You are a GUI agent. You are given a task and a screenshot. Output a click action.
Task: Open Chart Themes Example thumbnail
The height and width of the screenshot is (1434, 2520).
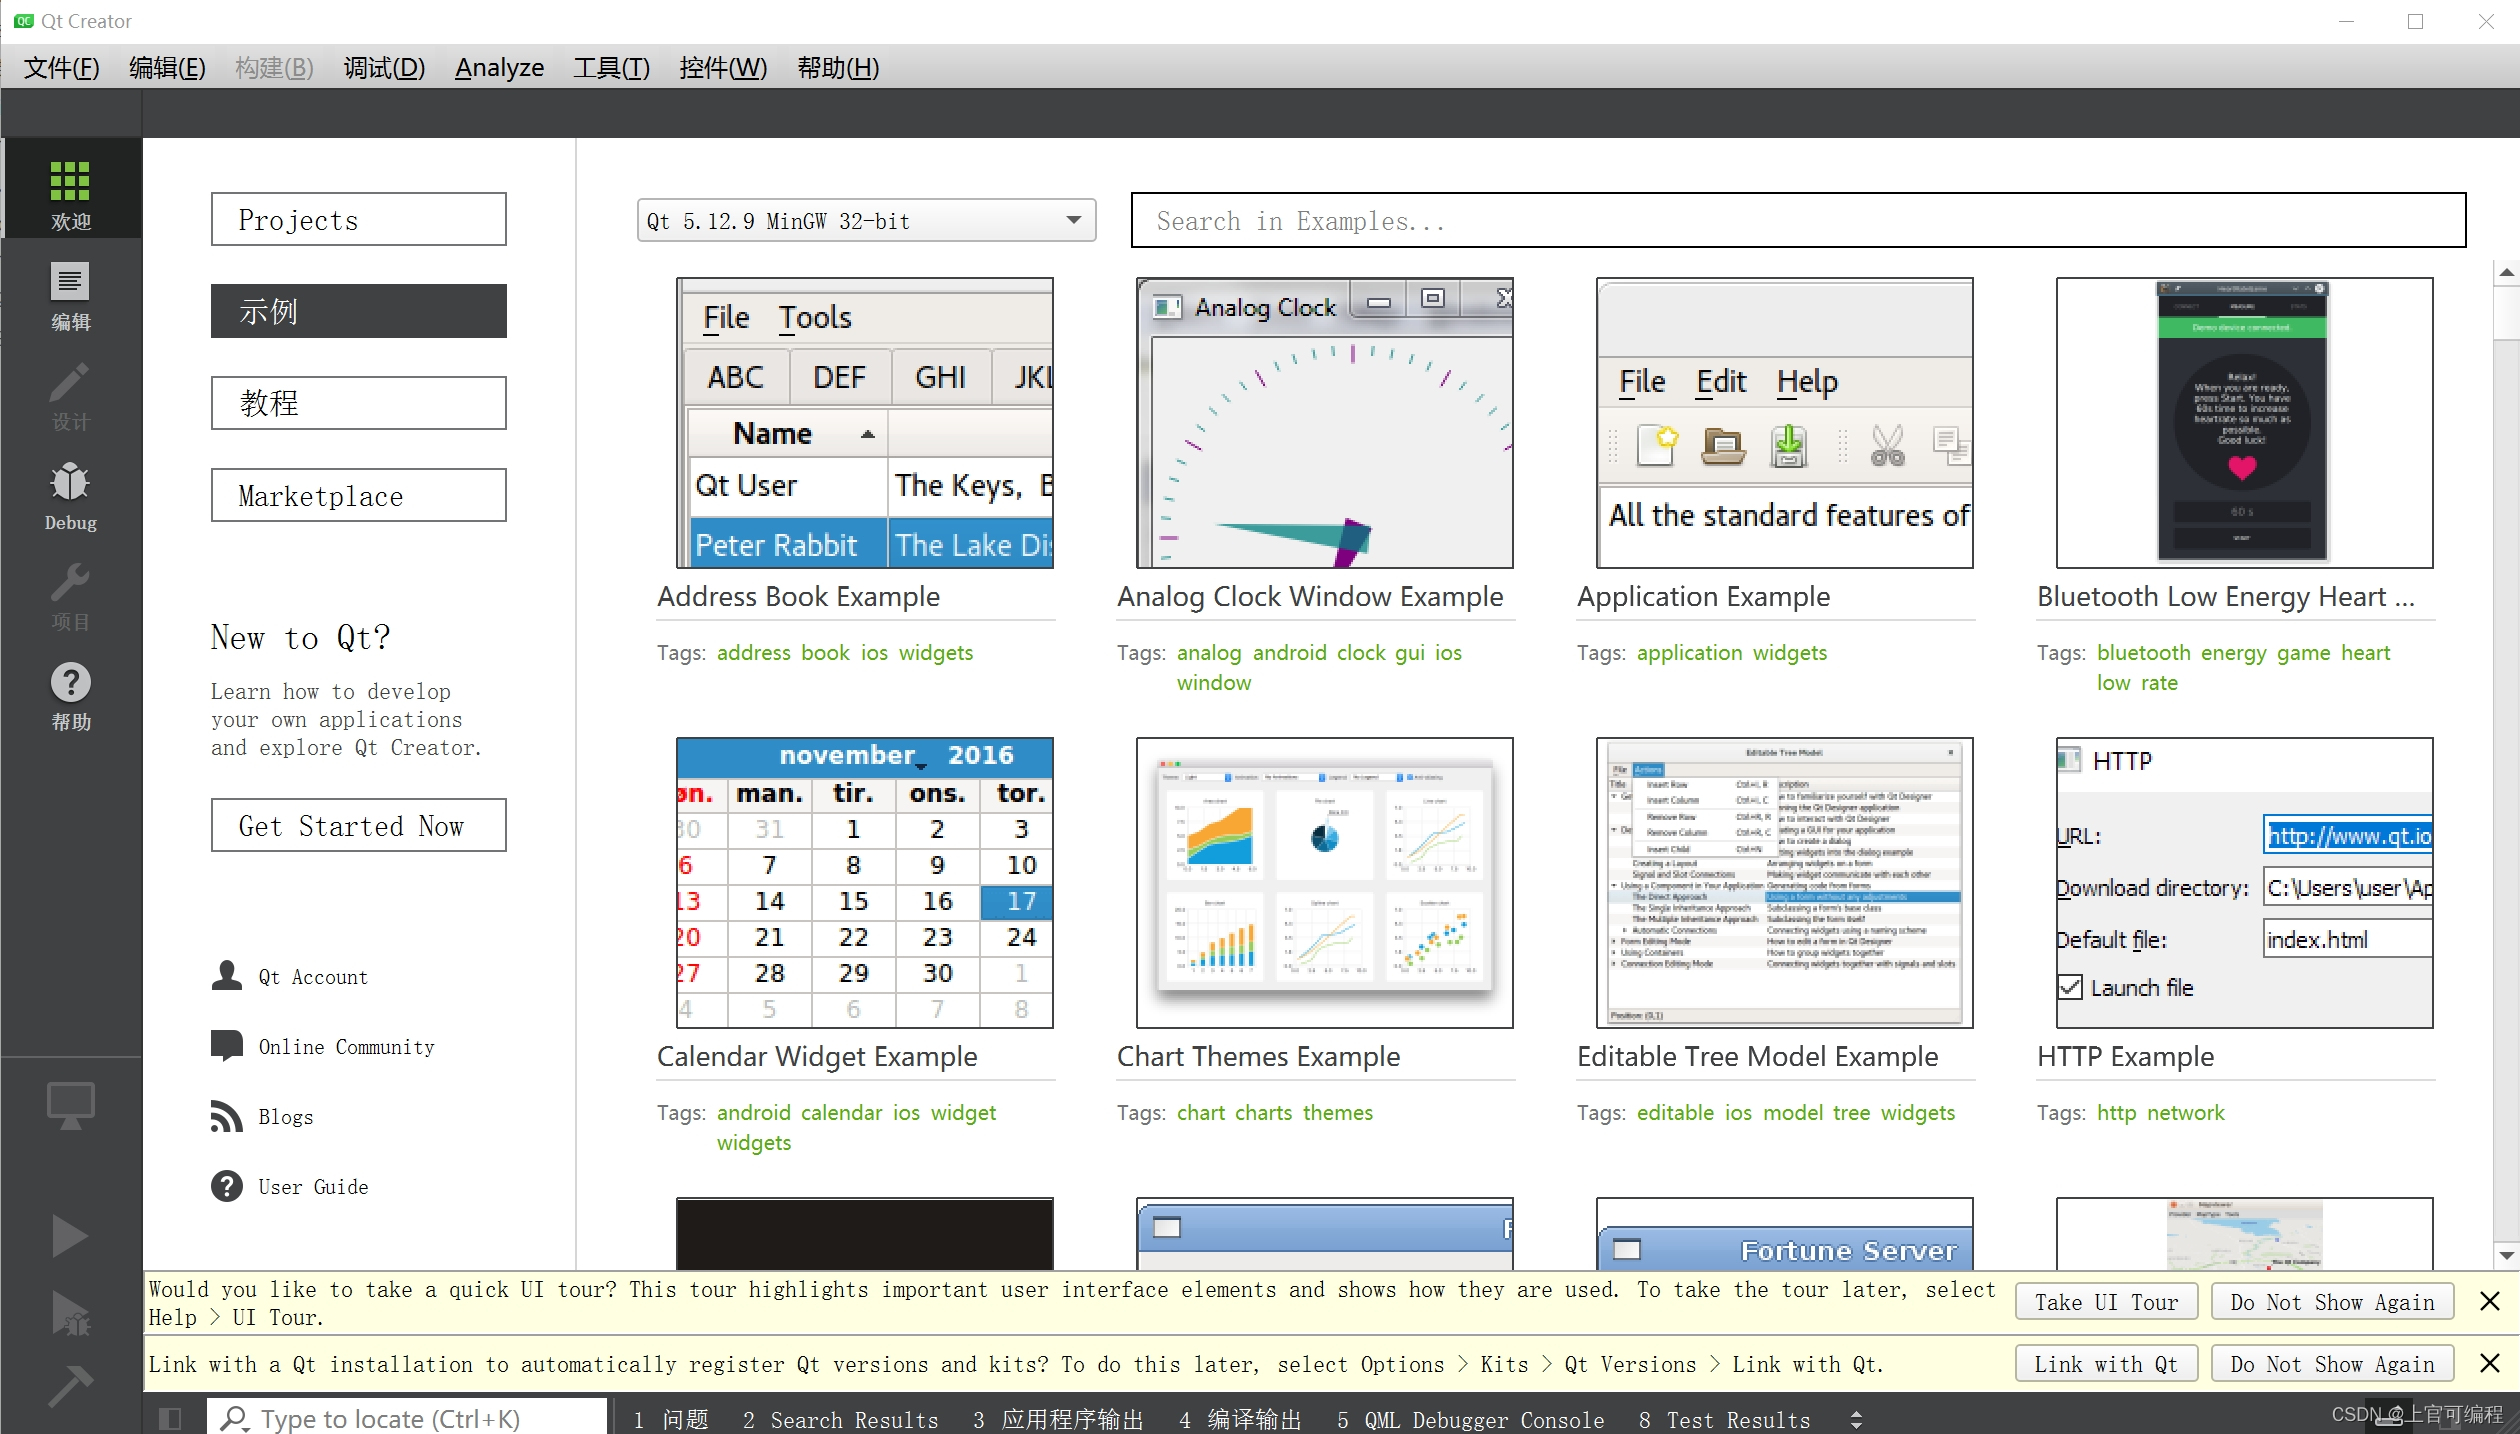[1325, 883]
